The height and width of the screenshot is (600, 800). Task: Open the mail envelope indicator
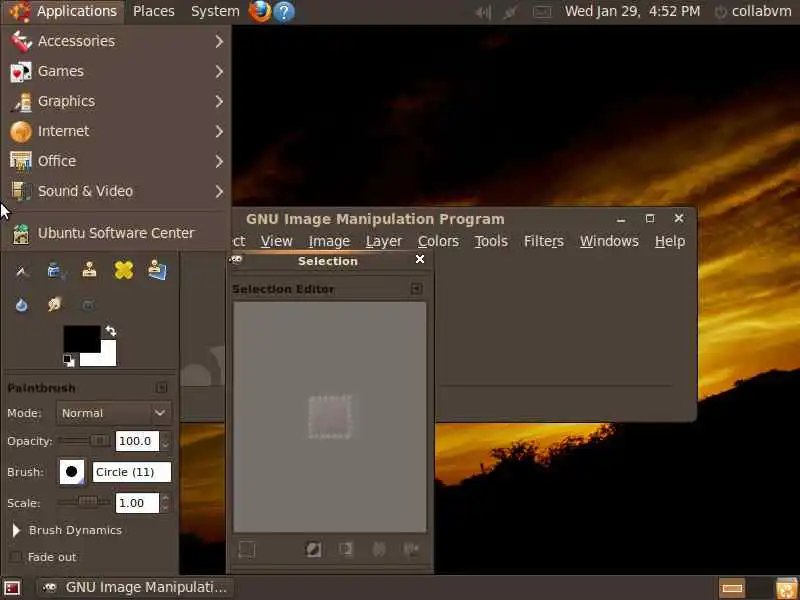[542, 12]
